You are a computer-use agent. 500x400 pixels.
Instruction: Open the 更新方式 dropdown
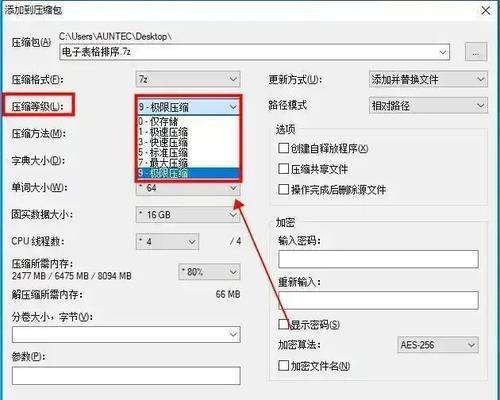tap(428, 79)
